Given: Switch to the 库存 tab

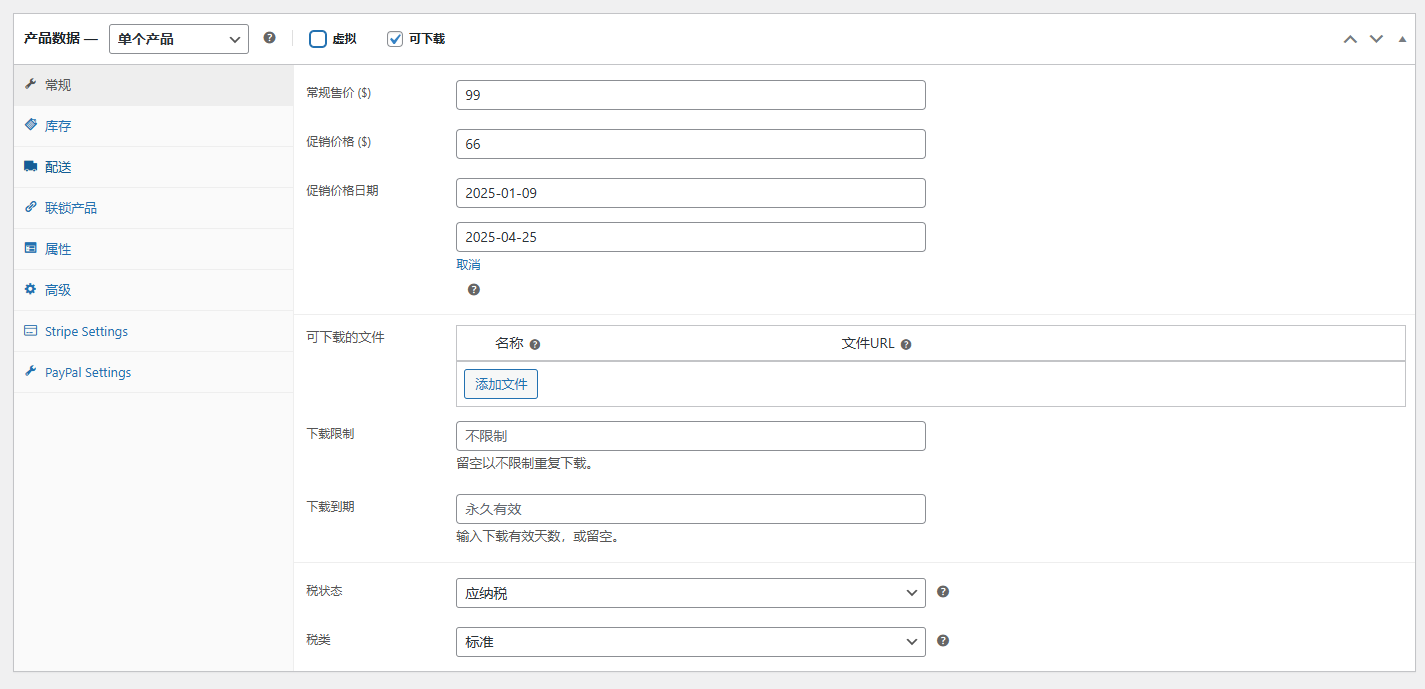Looking at the screenshot, I should pyautogui.click(x=153, y=126).
